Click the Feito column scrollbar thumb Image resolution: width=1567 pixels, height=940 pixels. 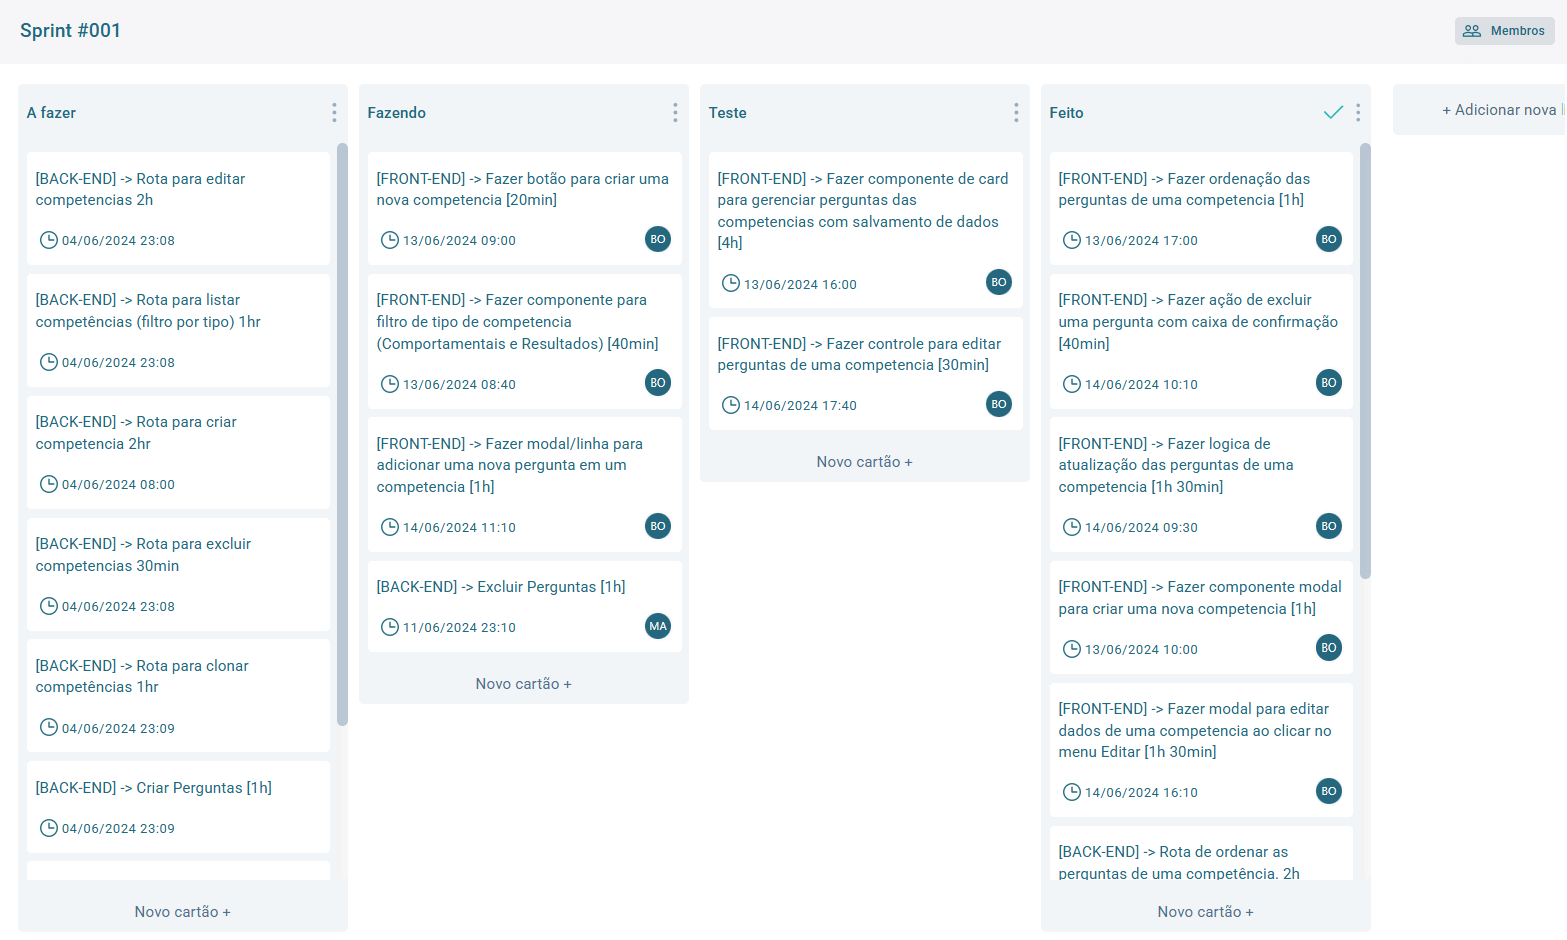tap(1365, 360)
